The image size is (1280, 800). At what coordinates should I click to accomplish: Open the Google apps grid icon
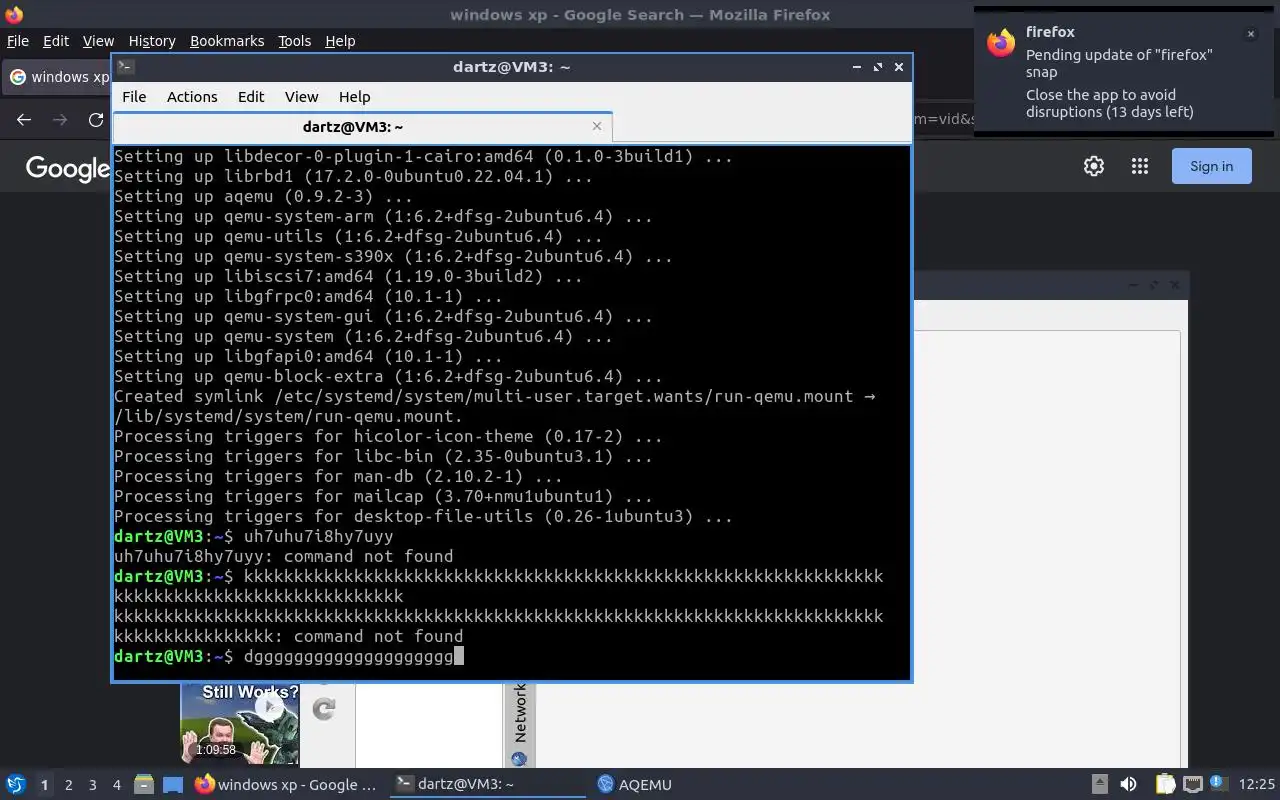point(1140,167)
